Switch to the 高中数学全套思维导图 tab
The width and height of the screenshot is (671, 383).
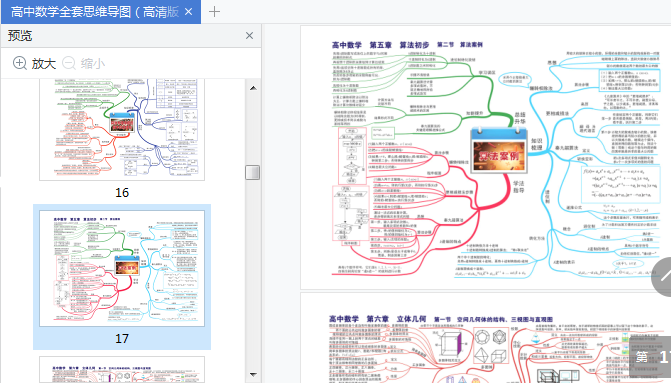(95, 12)
